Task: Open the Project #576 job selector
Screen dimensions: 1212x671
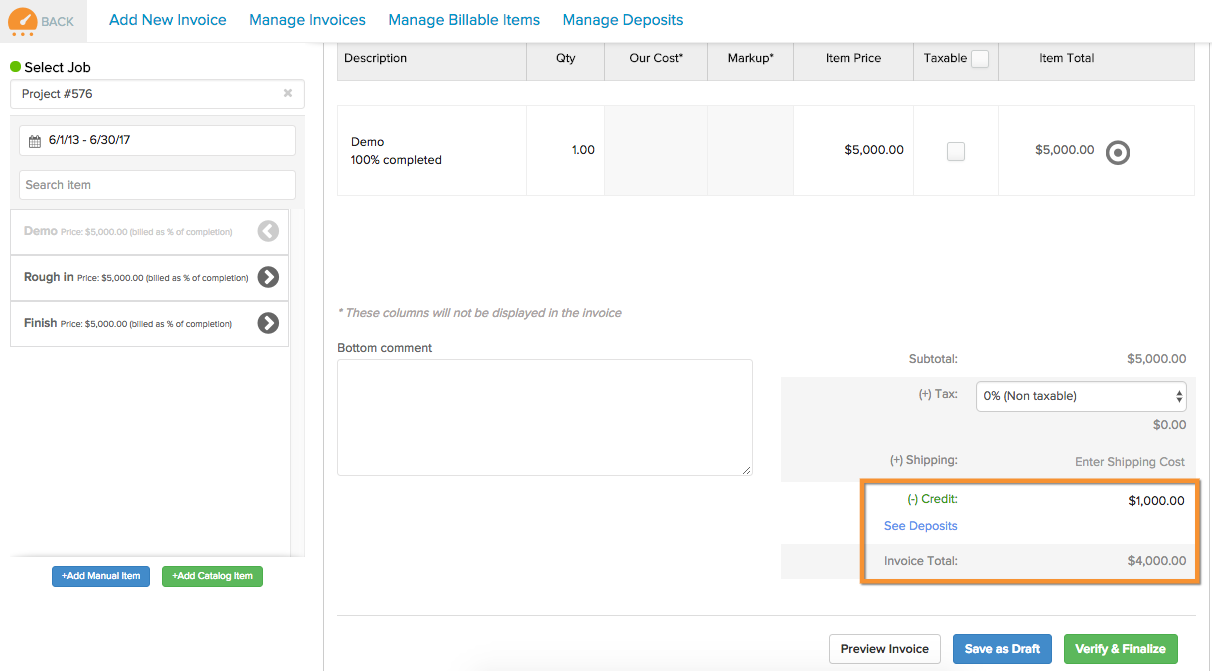Action: click(x=157, y=94)
